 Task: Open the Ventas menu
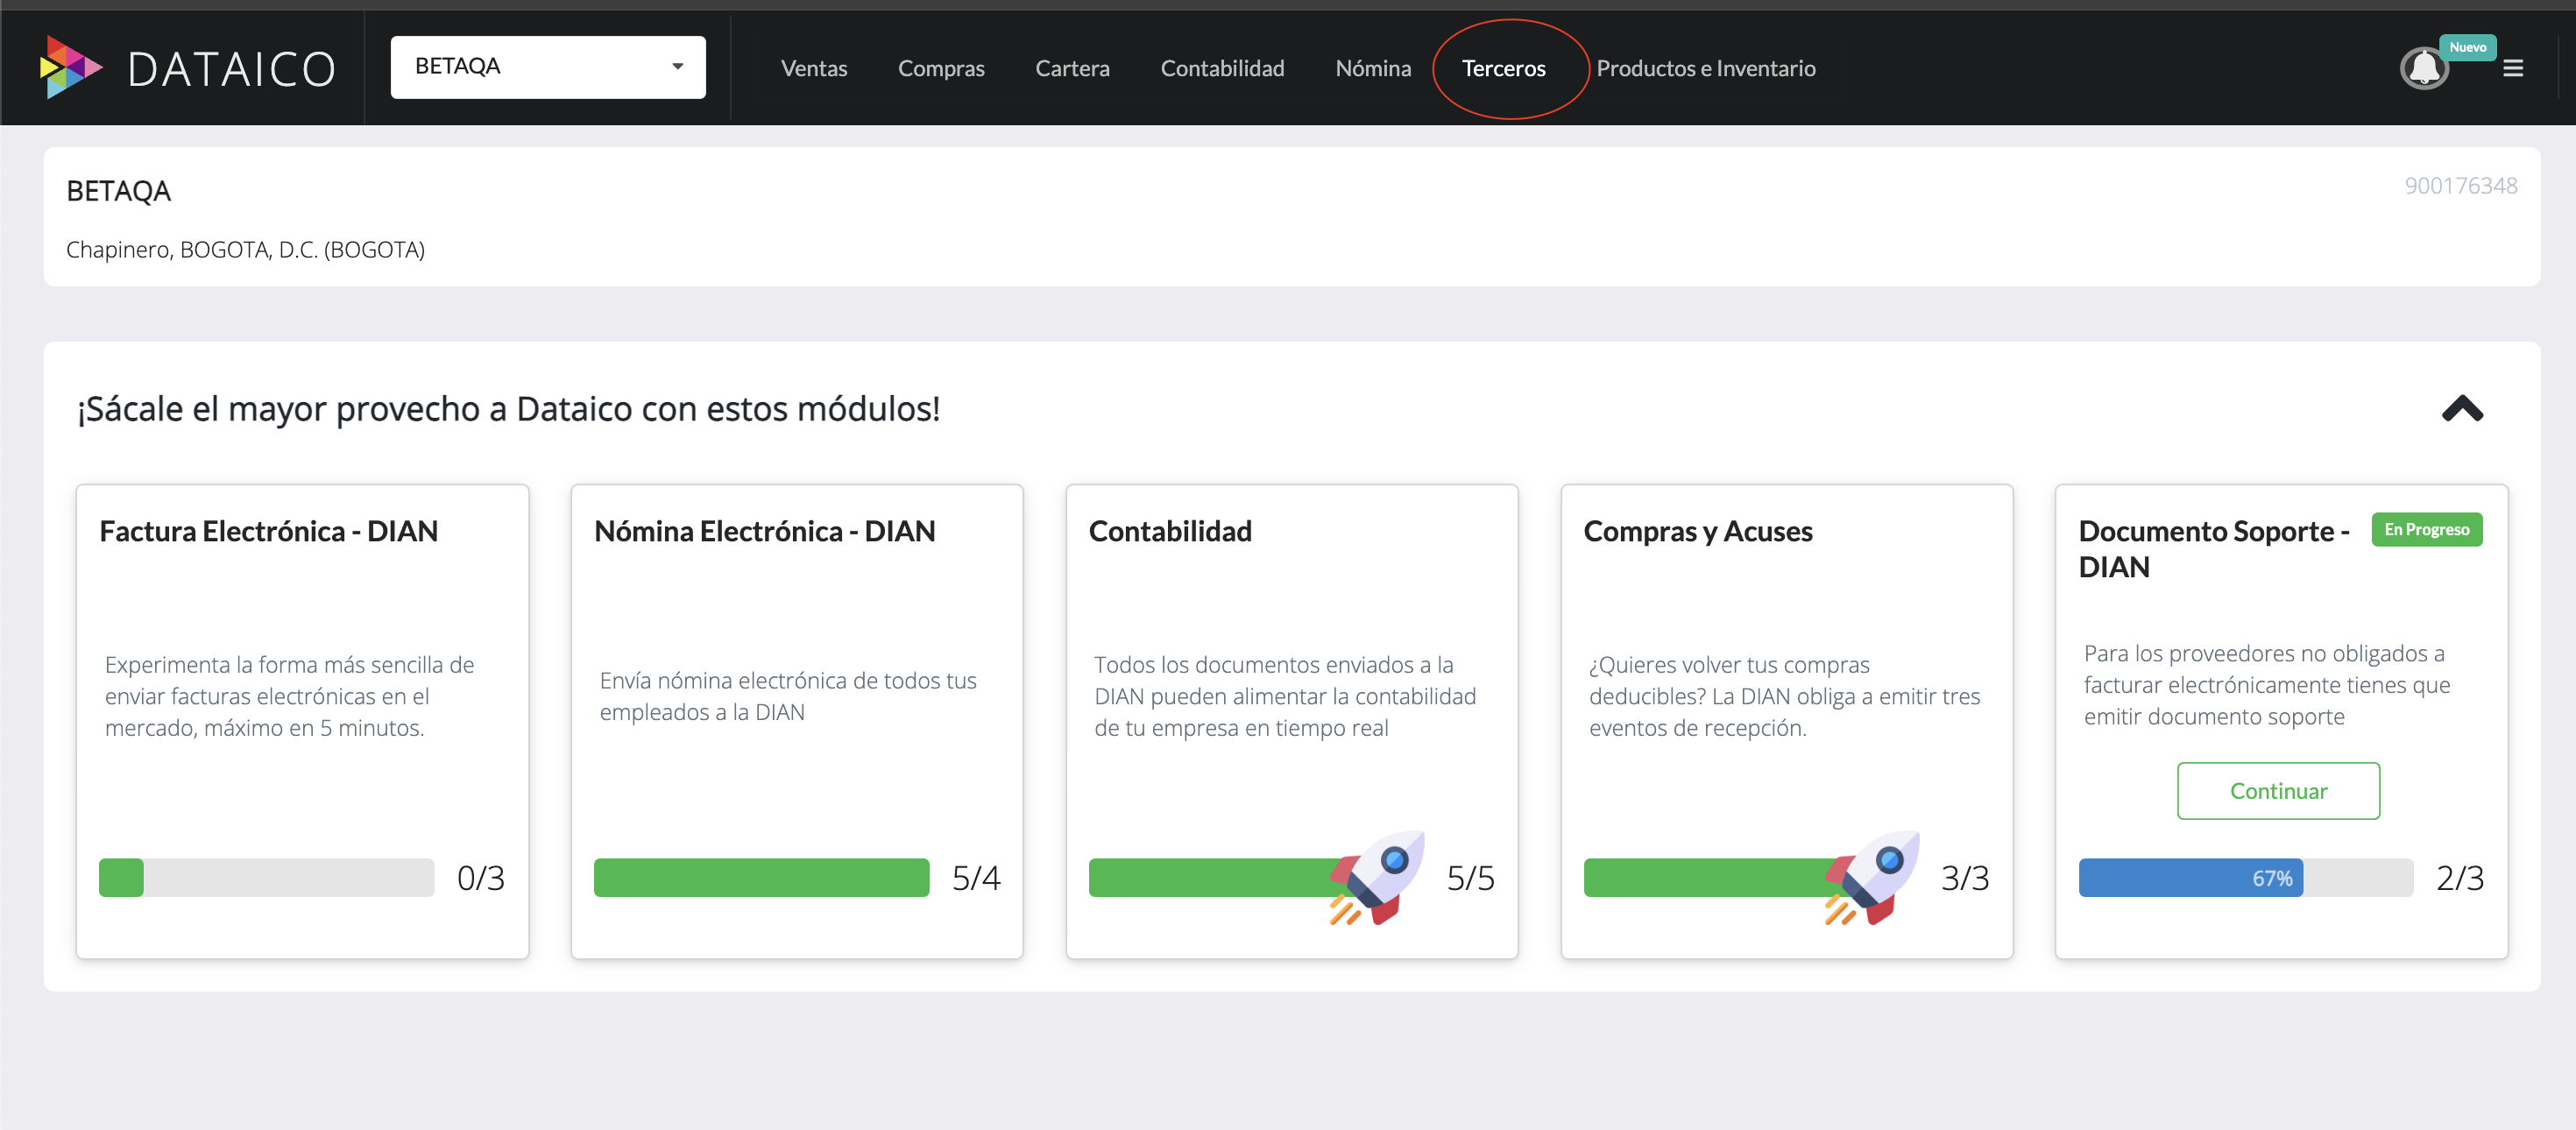814,68
